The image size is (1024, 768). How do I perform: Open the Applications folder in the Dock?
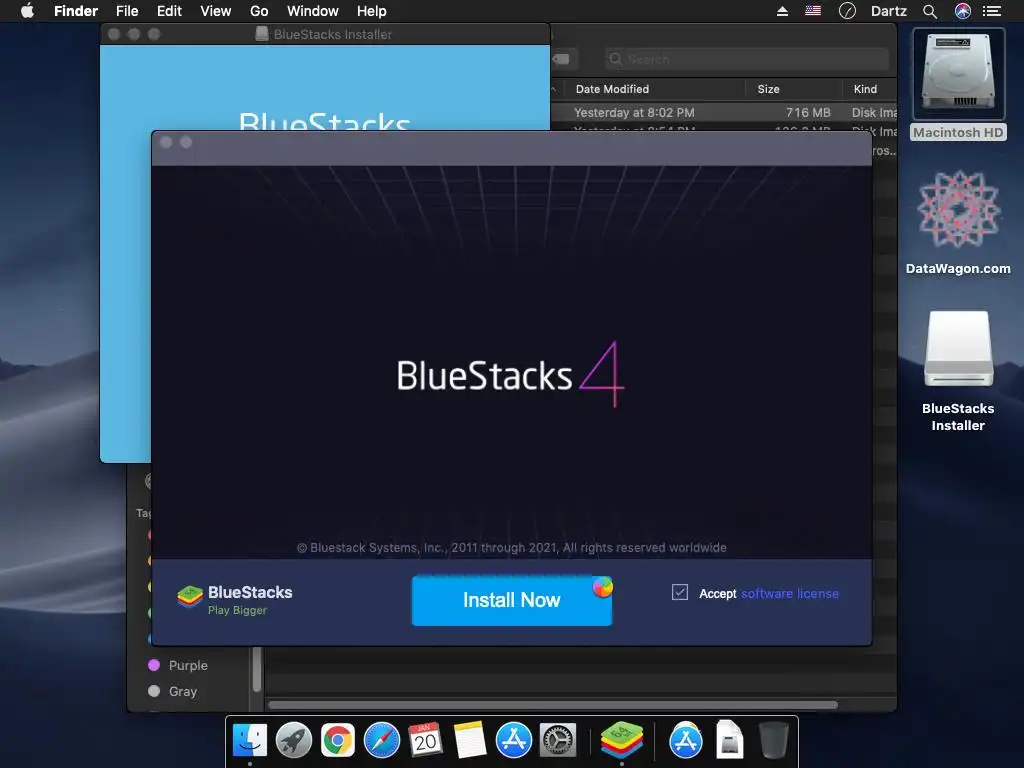[686, 740]
